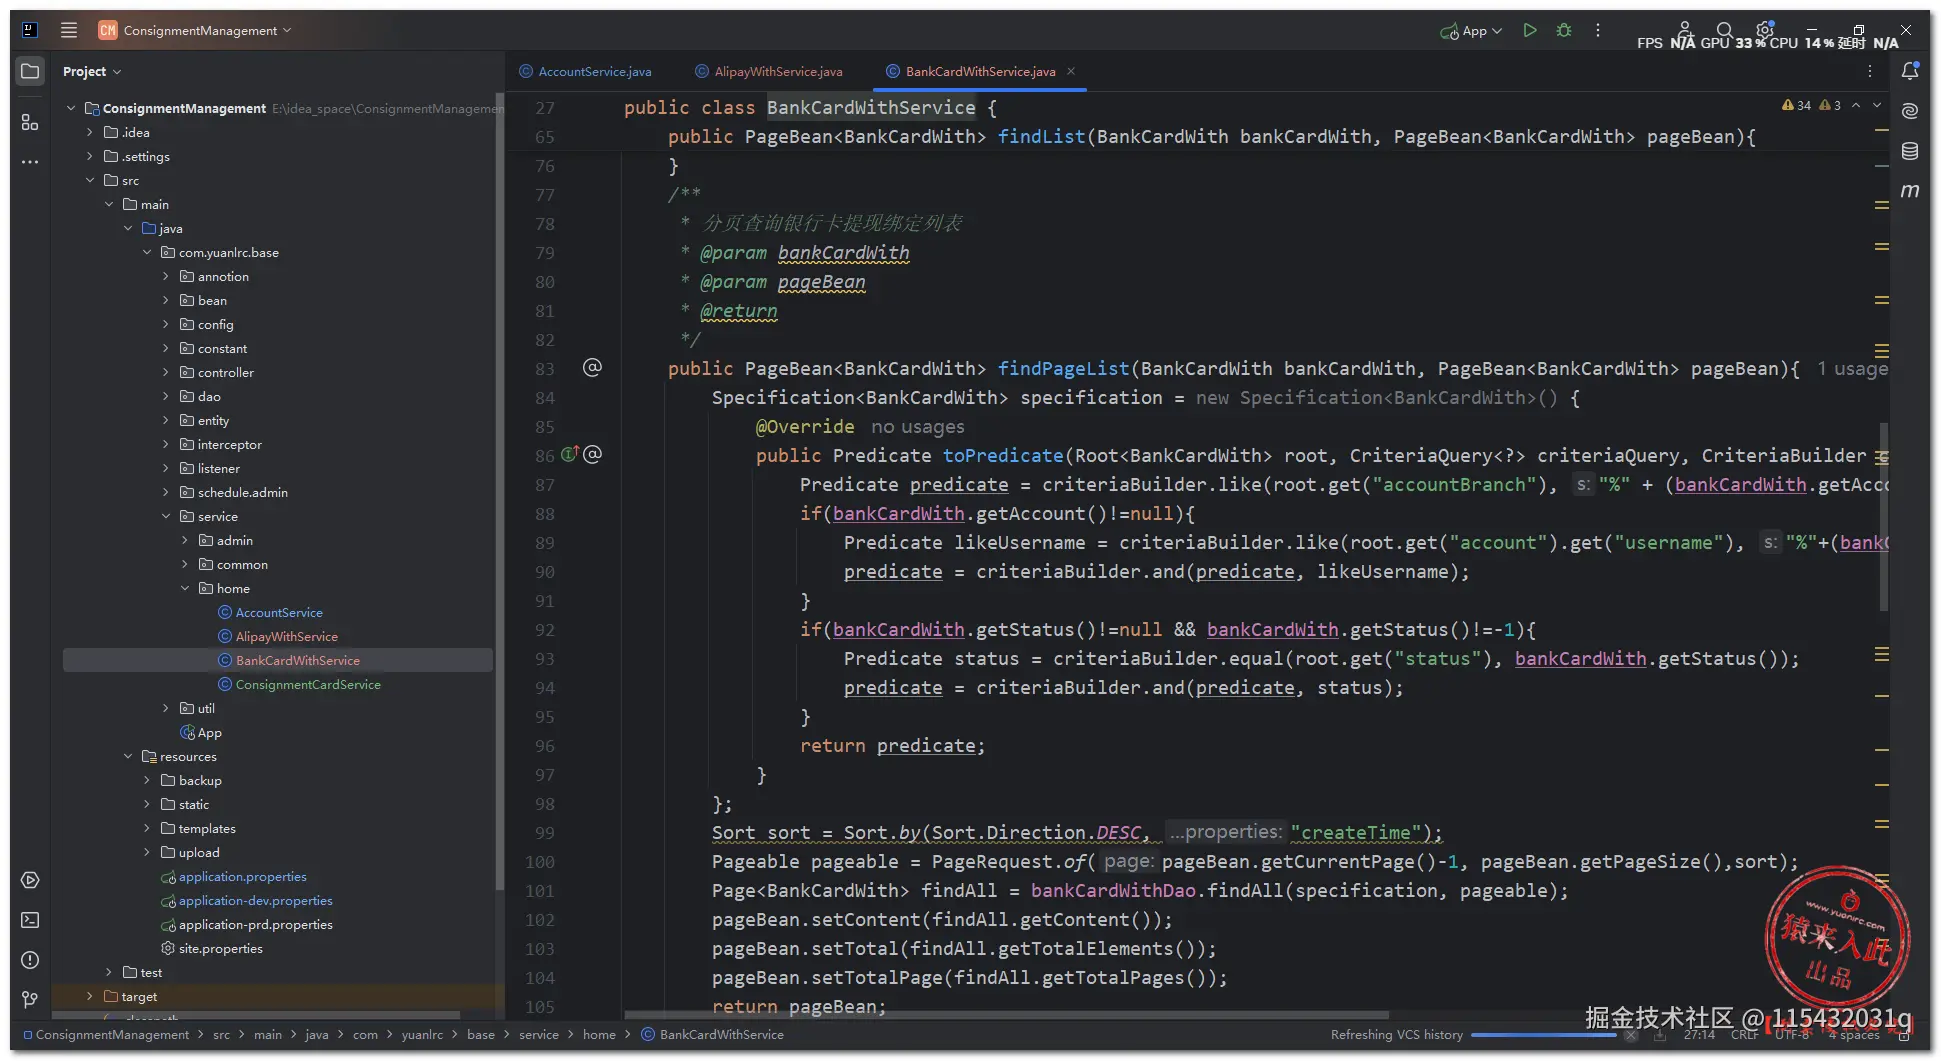Open application-dev.properties file
This screenshot has width=1941, height=1061.
(256, 901)
